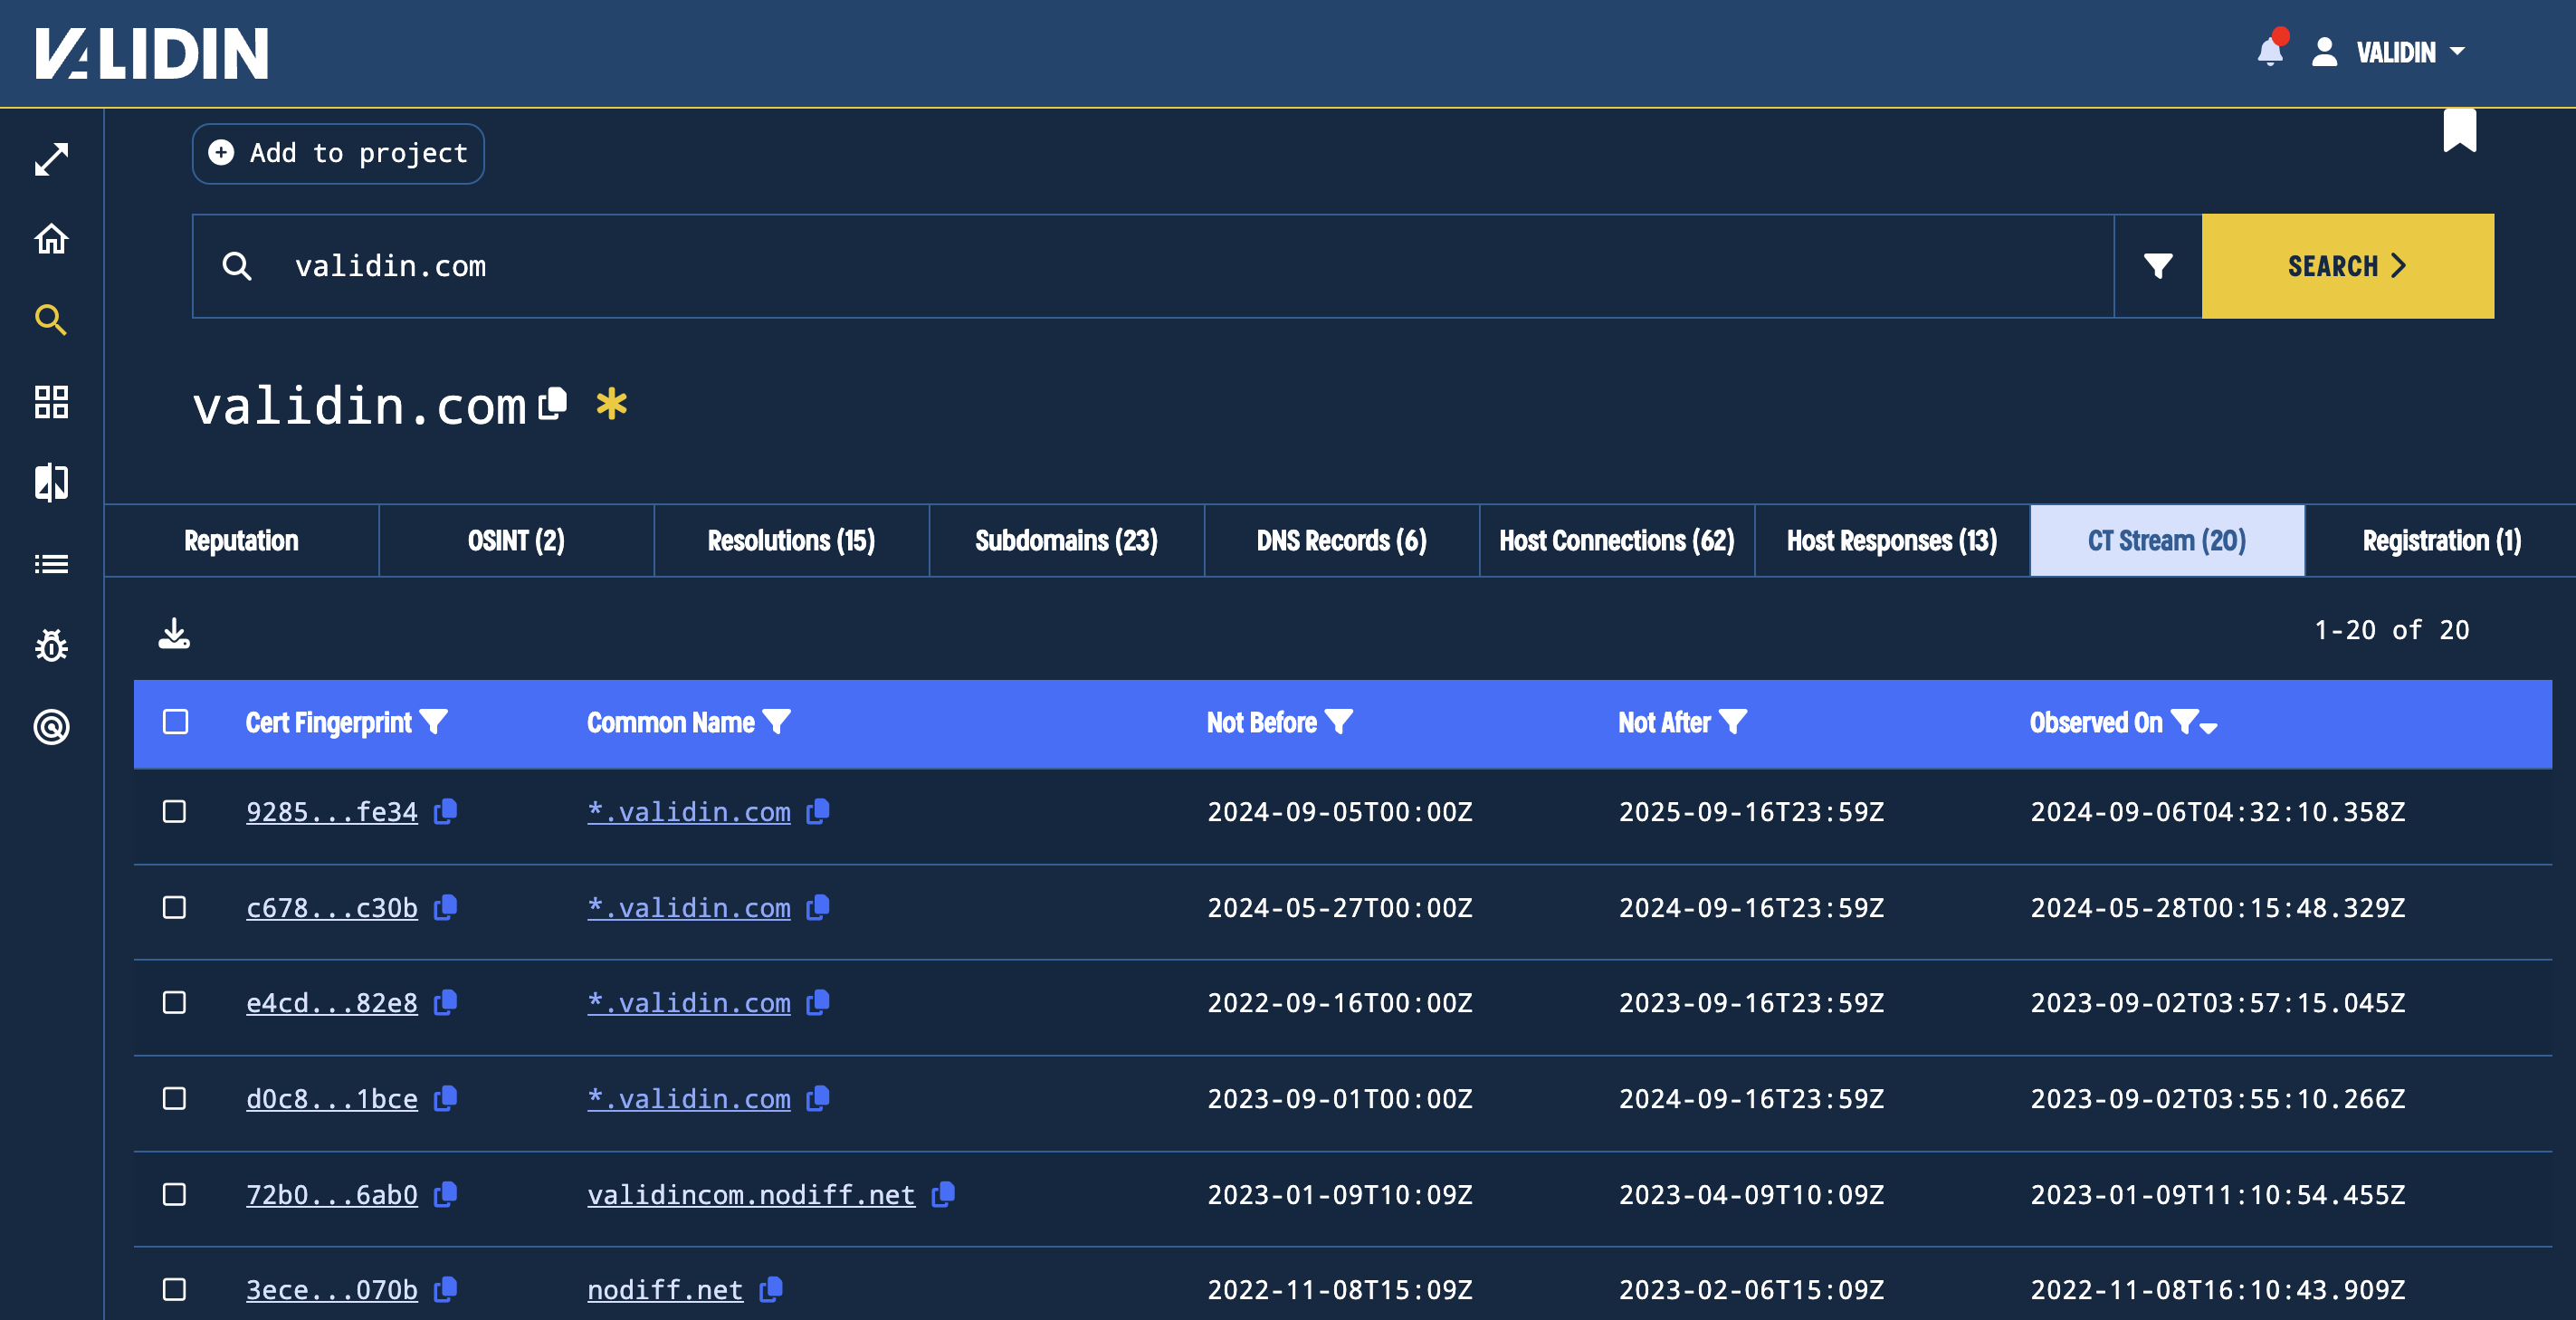Open the DNS Records (6) tab
Screen dimensions: 2576x1320
click(x=1341, y=541)
